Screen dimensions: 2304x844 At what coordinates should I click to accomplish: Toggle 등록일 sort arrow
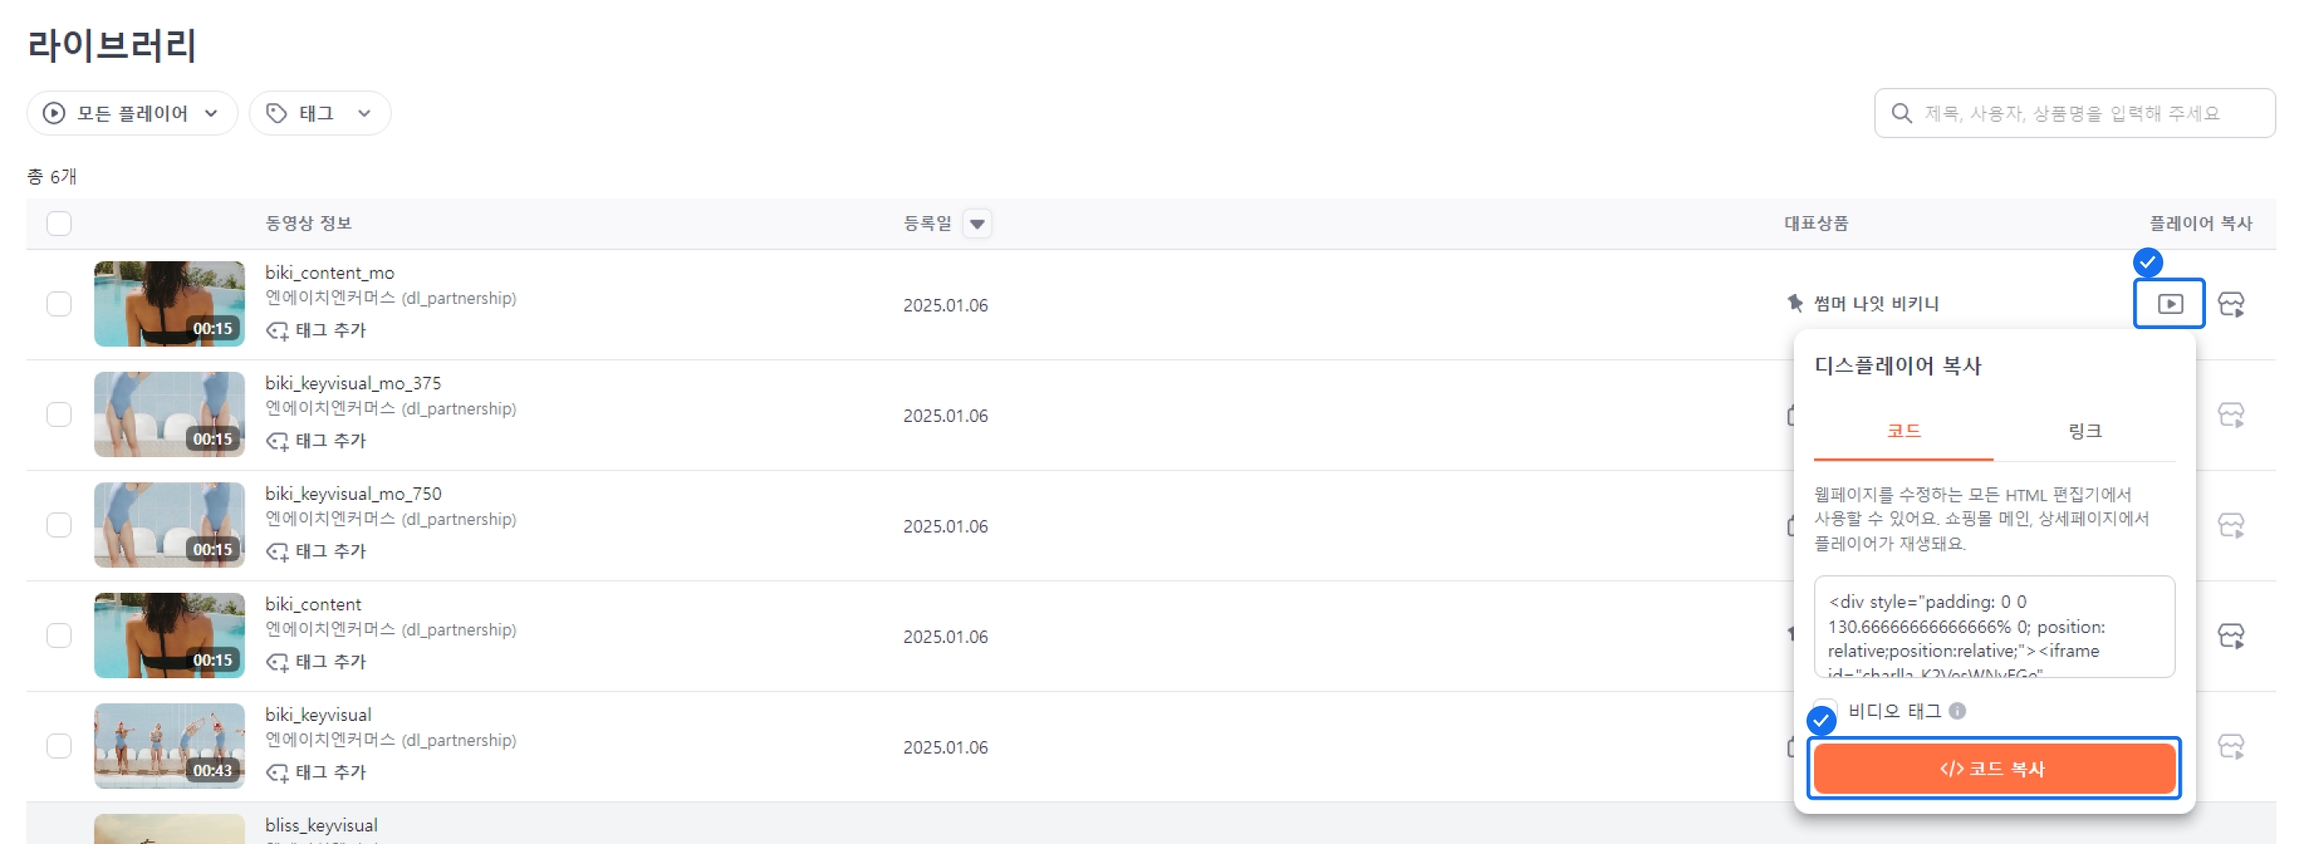click(977, 223)
